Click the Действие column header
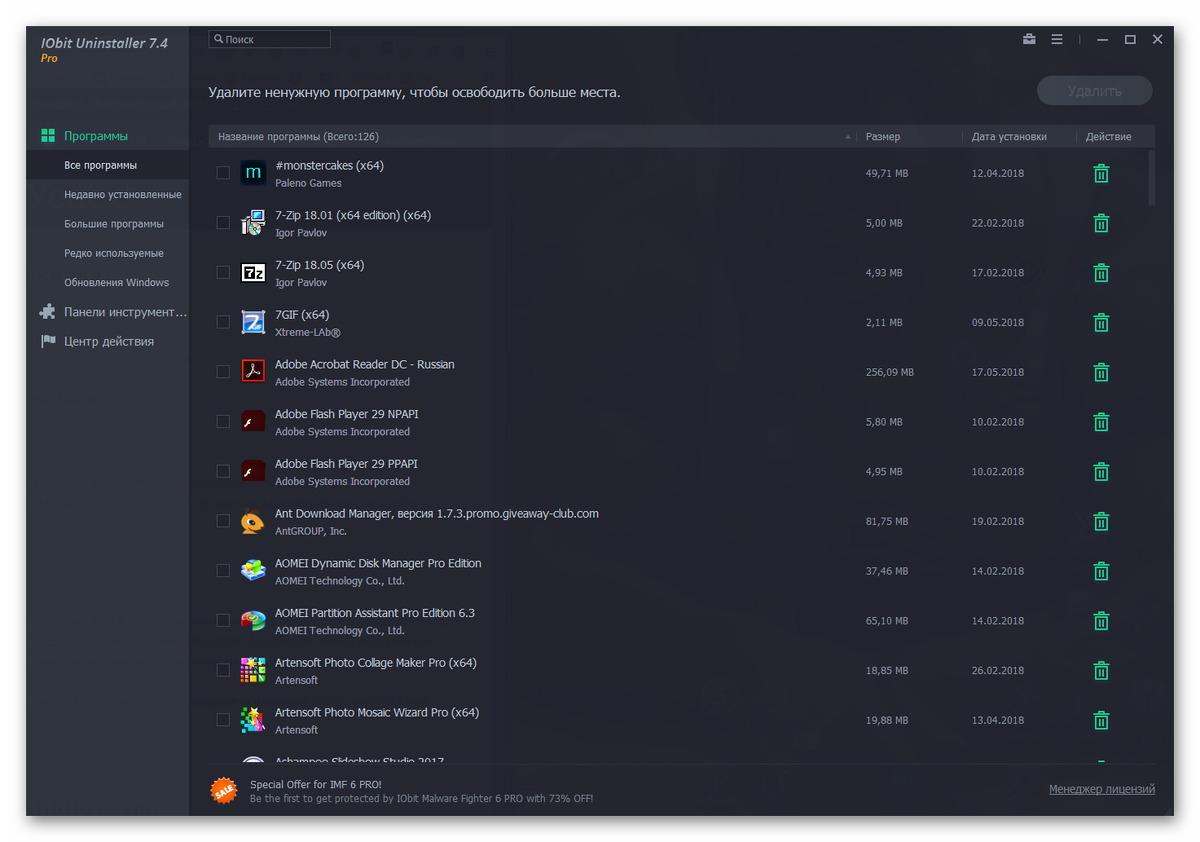This screenshot has width=1200, height=842. 1109,137
